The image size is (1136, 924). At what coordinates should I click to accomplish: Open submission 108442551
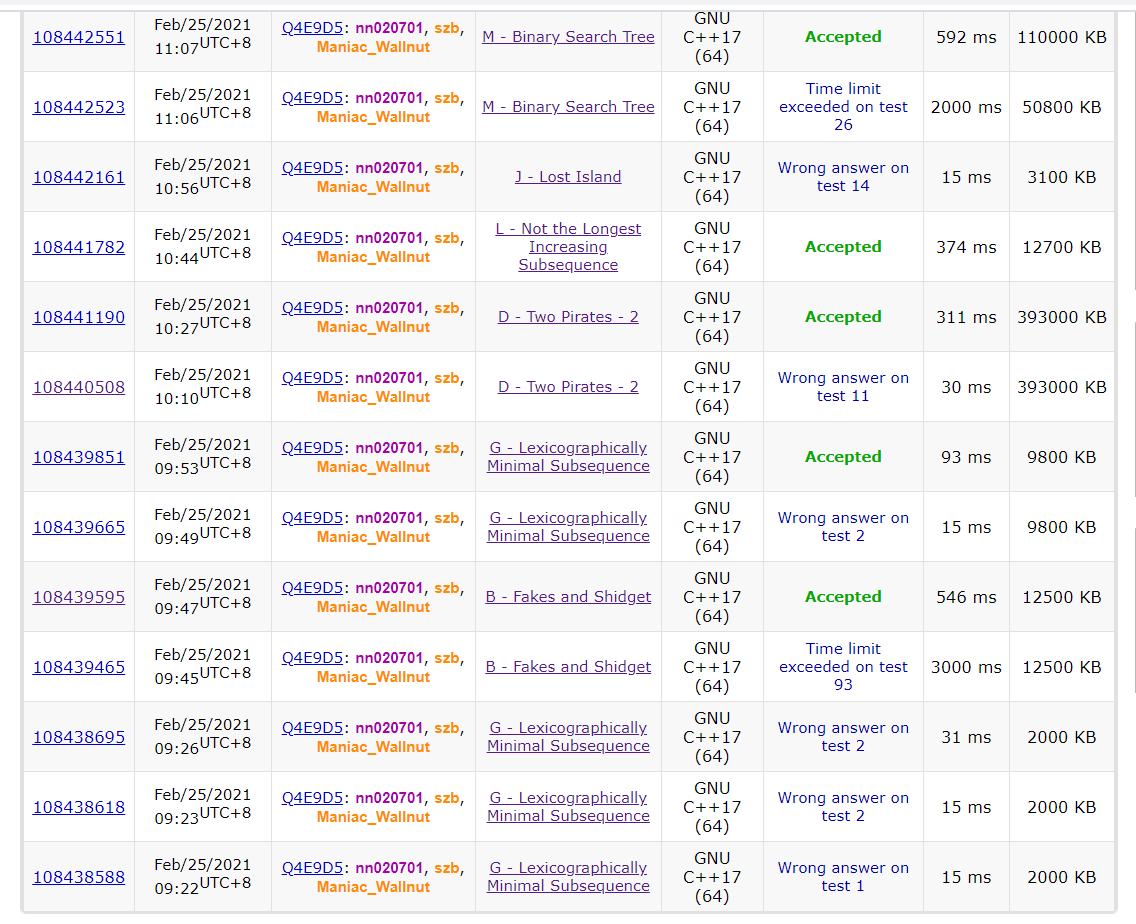click(x=79, y=37)
